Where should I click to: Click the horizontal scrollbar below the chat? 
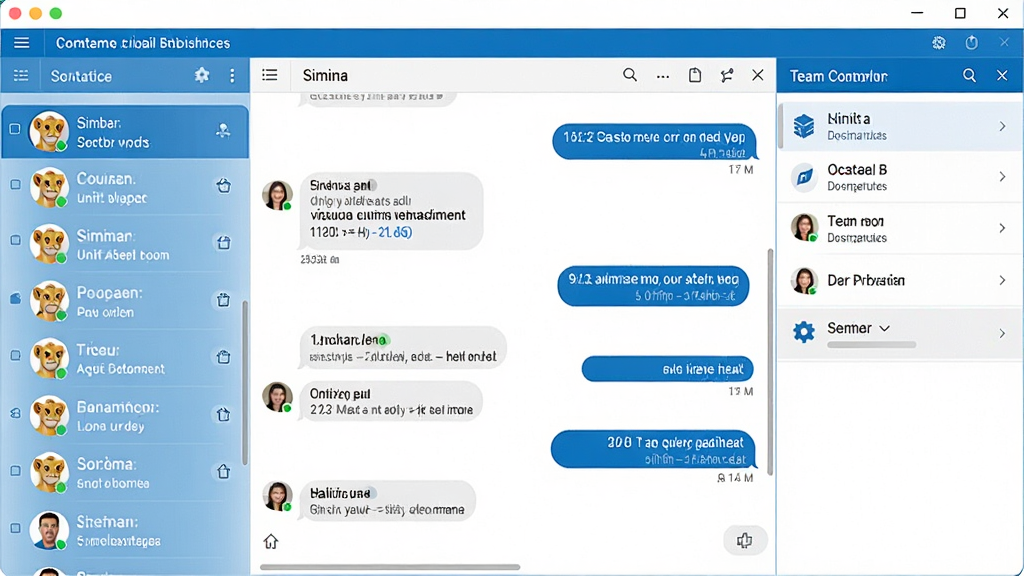[390, 567]
